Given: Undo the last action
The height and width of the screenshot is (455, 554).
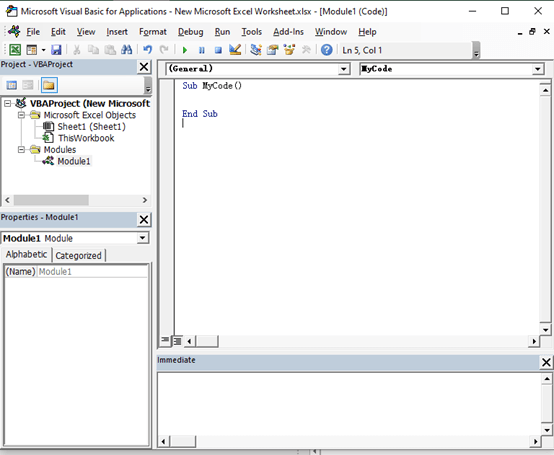Looking at the screenshot, I should tap(148, 50).
